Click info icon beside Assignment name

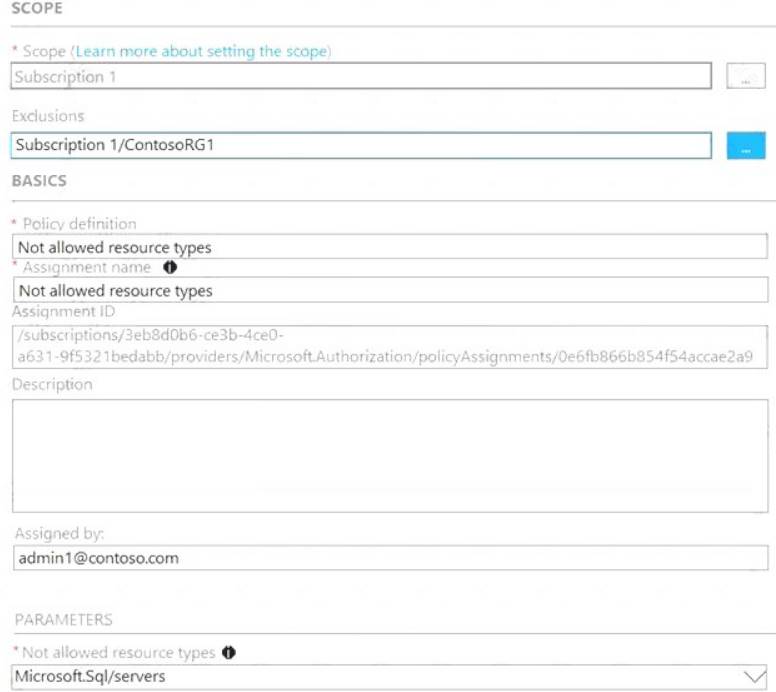pos(169,268)
